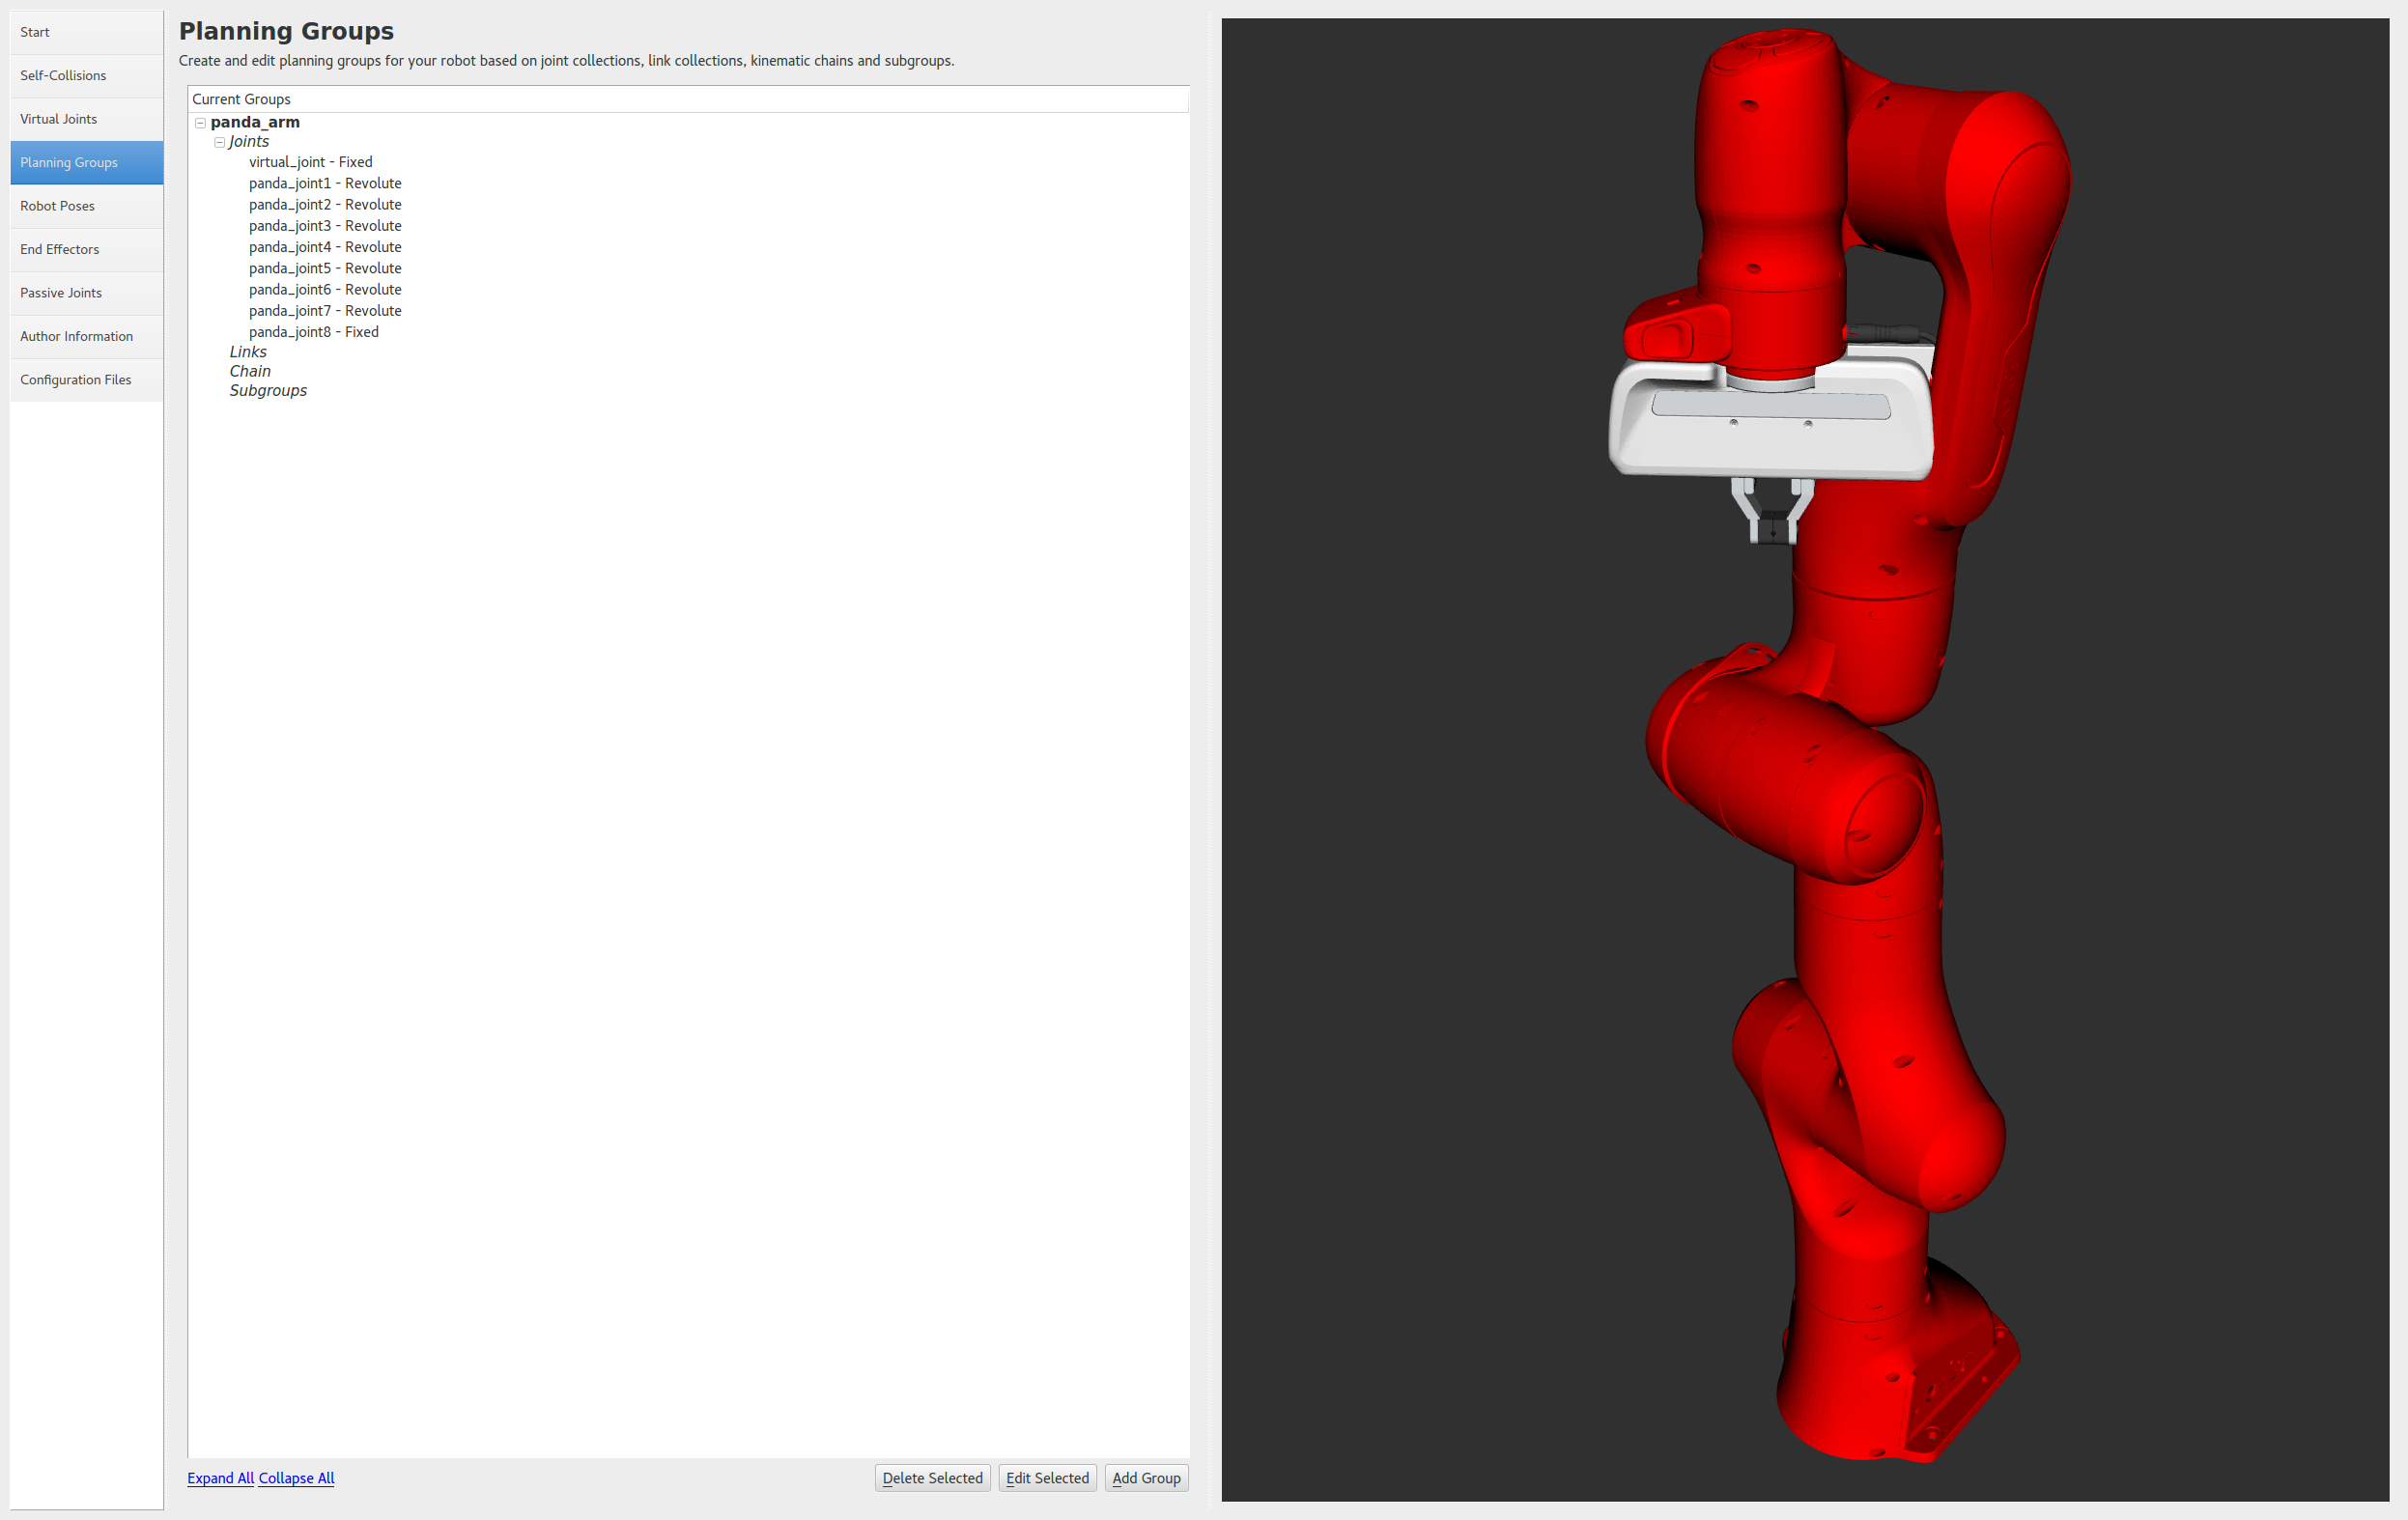Screen dimensions: 2408x1520
Task: Click the Collapse All link
Action: [x=296, y=1478]
